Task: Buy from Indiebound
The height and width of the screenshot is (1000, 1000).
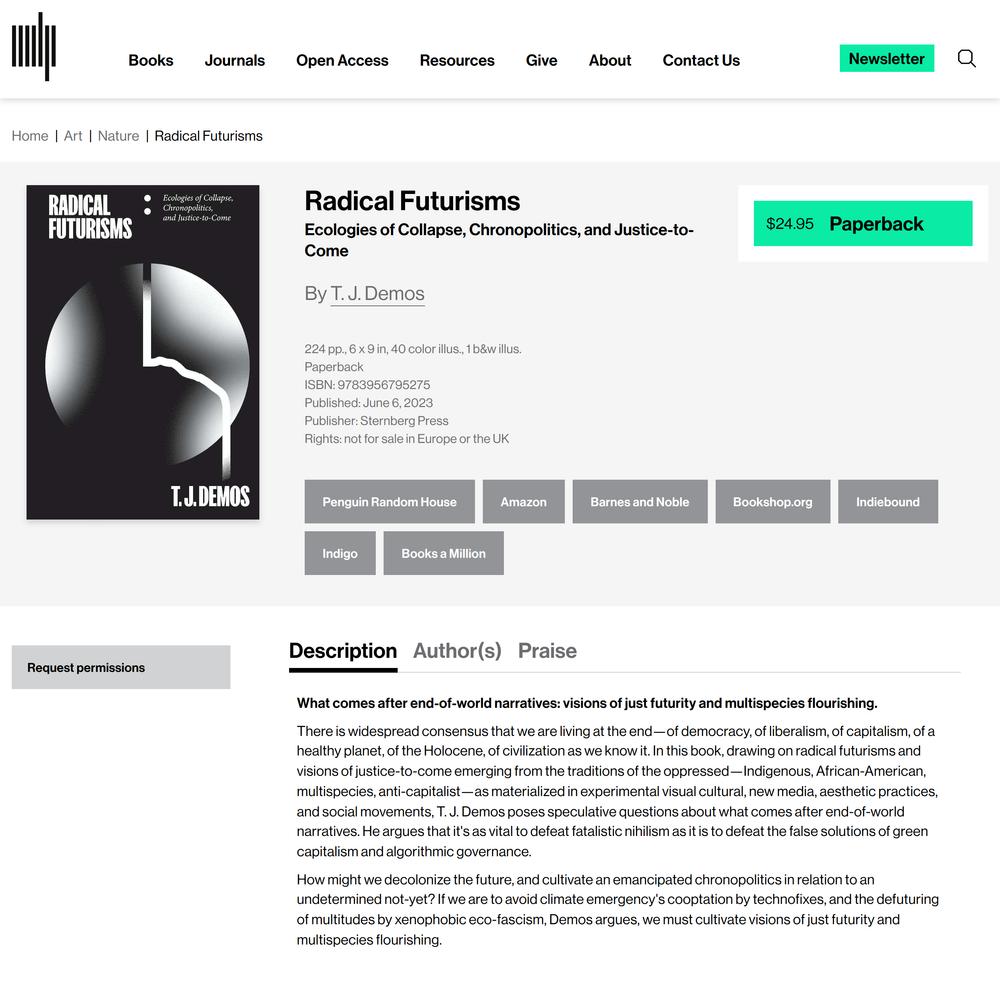Action: (888, 502)
